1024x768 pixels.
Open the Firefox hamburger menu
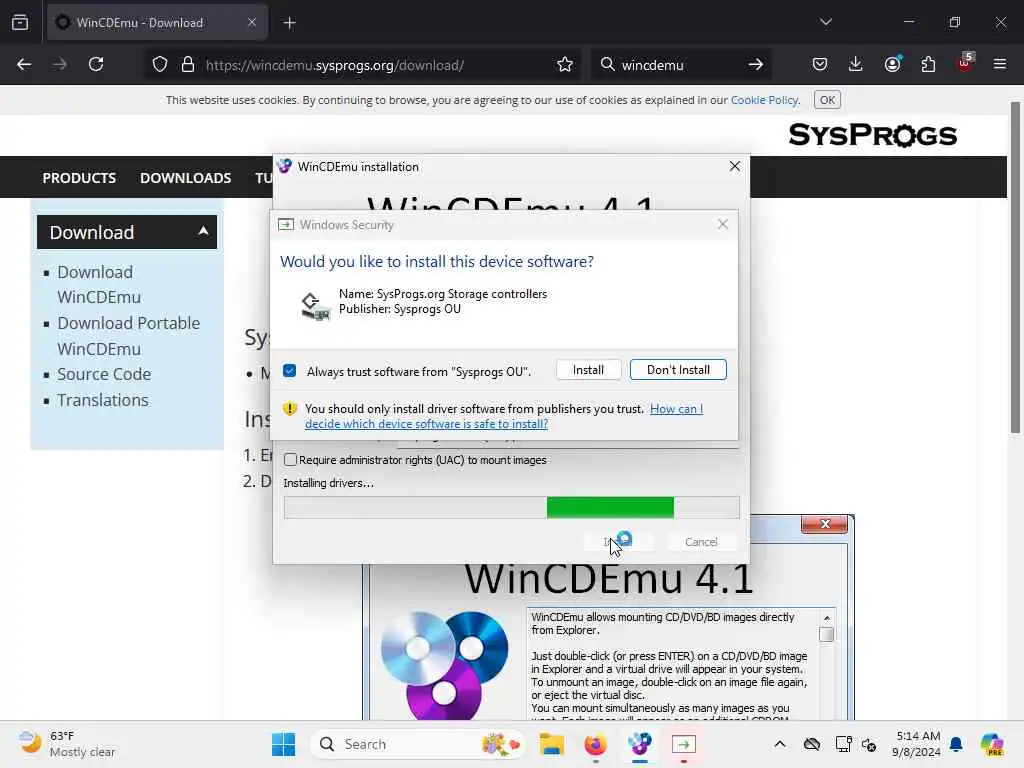point(1000,65)
